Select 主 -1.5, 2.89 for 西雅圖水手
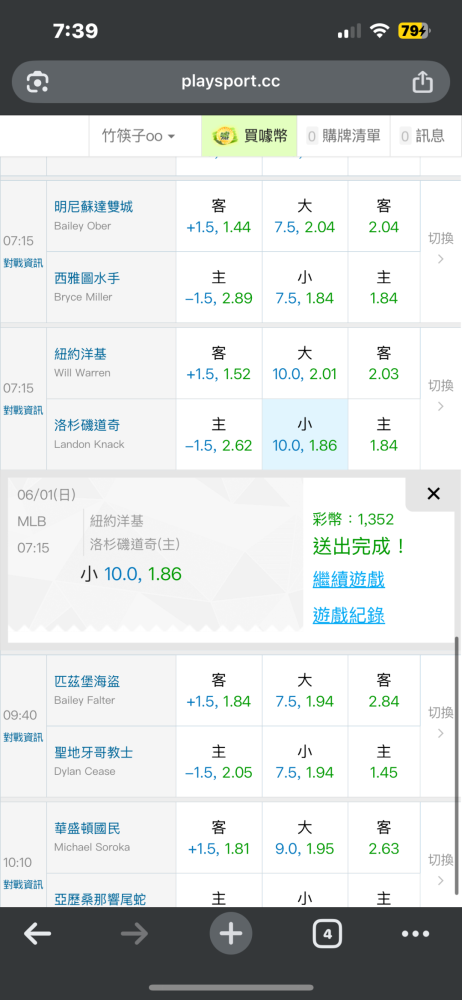 click(219, 288)
